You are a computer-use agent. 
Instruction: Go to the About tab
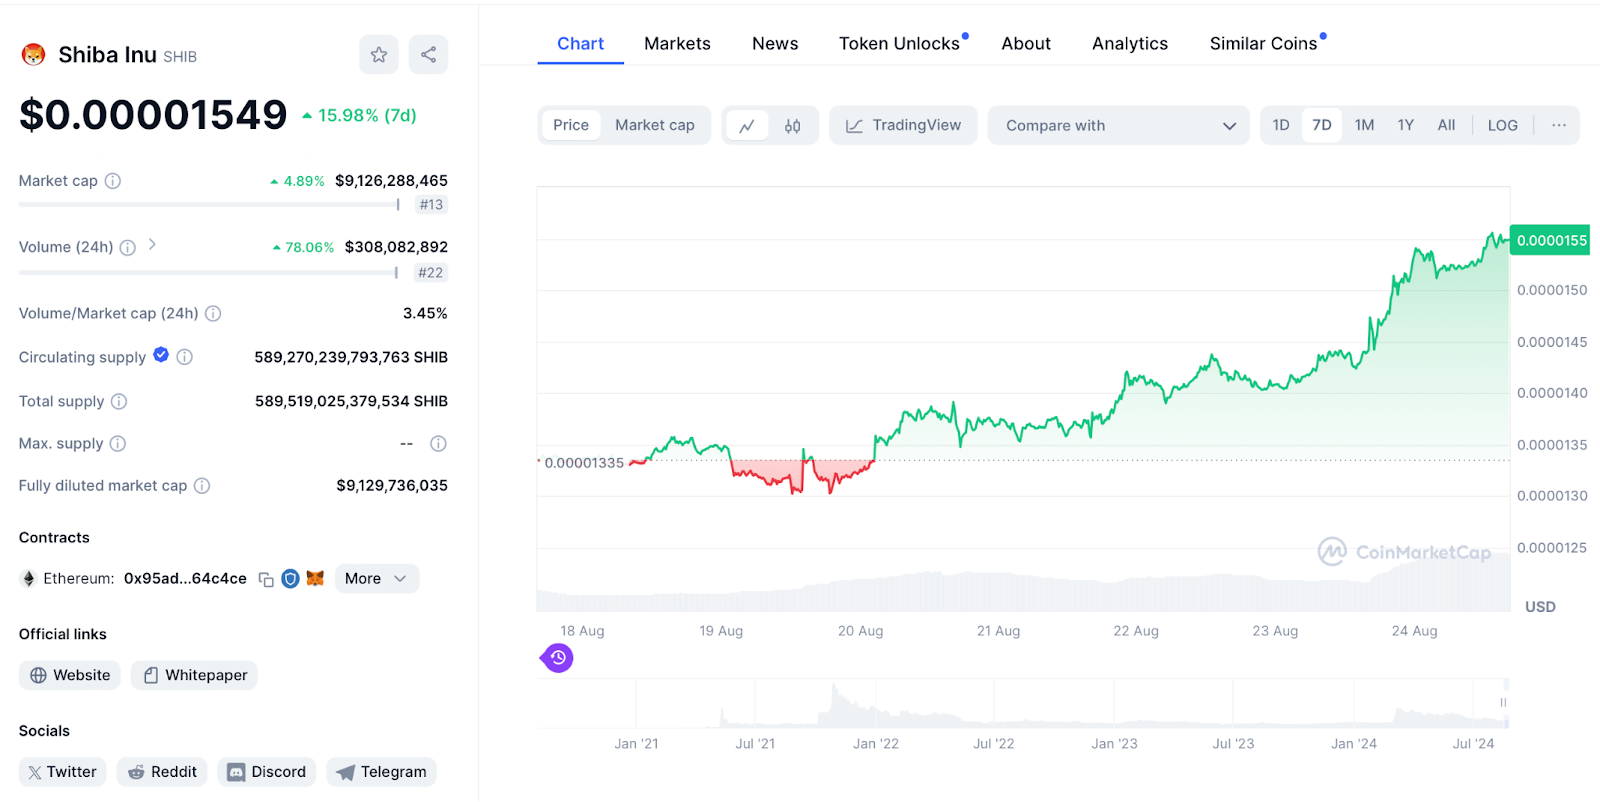coord(1026,44)
